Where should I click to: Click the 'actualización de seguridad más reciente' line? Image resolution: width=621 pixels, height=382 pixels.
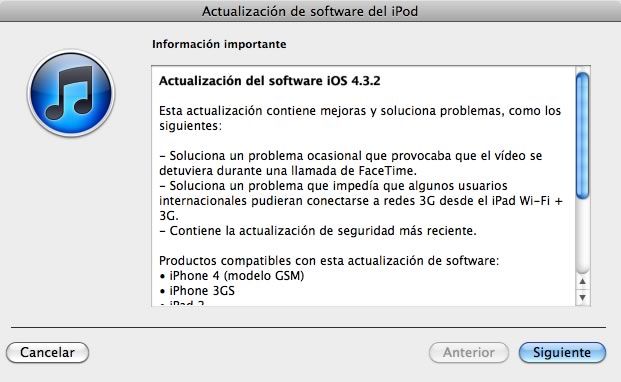tap(318, 230)
